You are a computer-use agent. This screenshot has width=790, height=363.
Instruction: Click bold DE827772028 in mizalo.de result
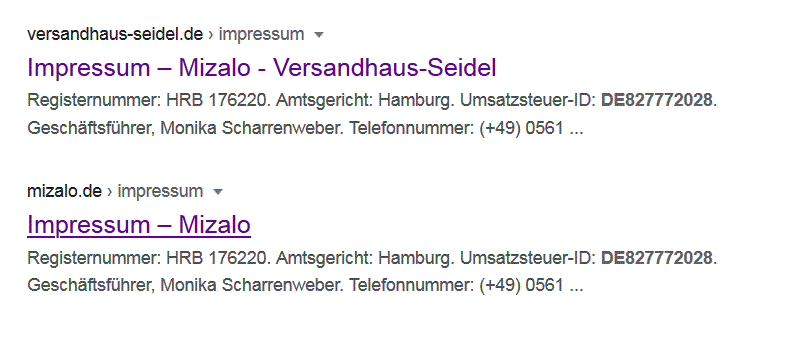coord(657,257)
